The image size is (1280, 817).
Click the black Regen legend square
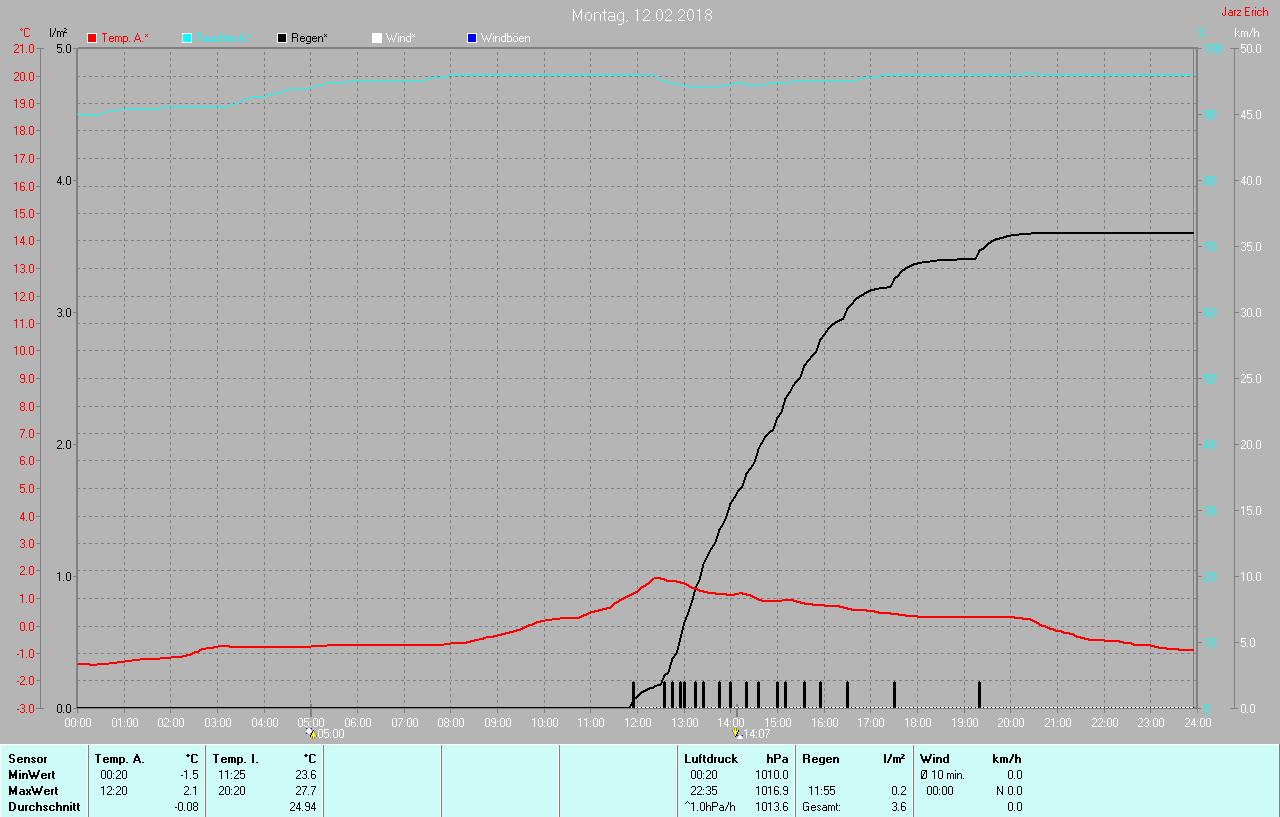[x=282, y=38]
